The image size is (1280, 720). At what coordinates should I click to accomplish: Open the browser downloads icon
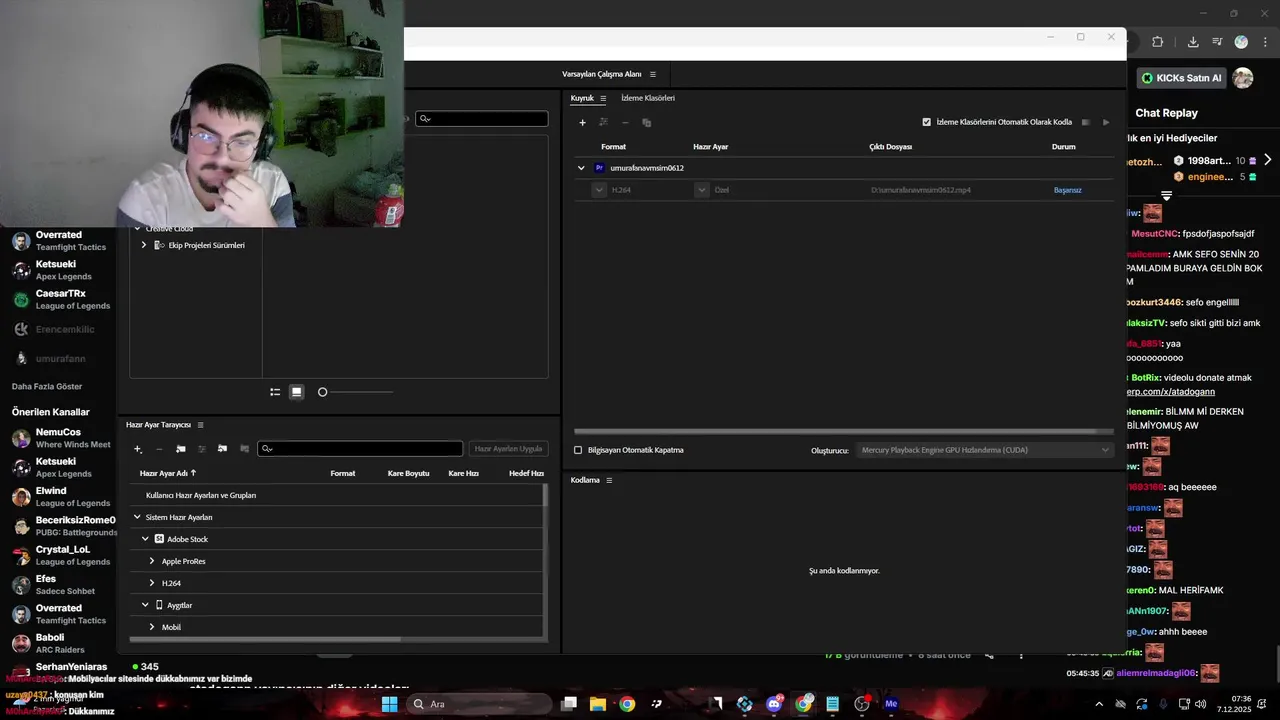(x=1193, y=42)
